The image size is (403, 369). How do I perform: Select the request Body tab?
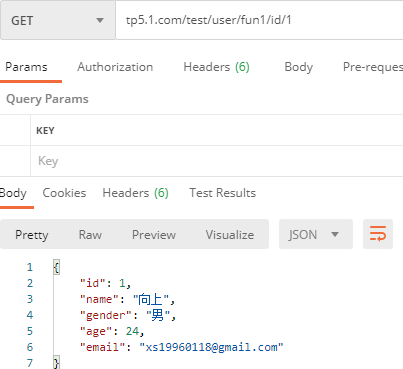point(299,67)
